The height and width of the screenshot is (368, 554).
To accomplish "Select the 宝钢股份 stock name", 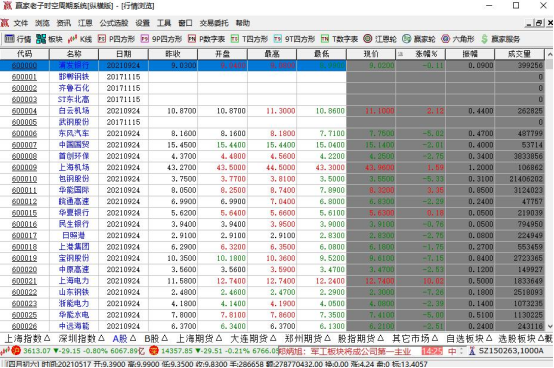I will (x=74, y=258).
